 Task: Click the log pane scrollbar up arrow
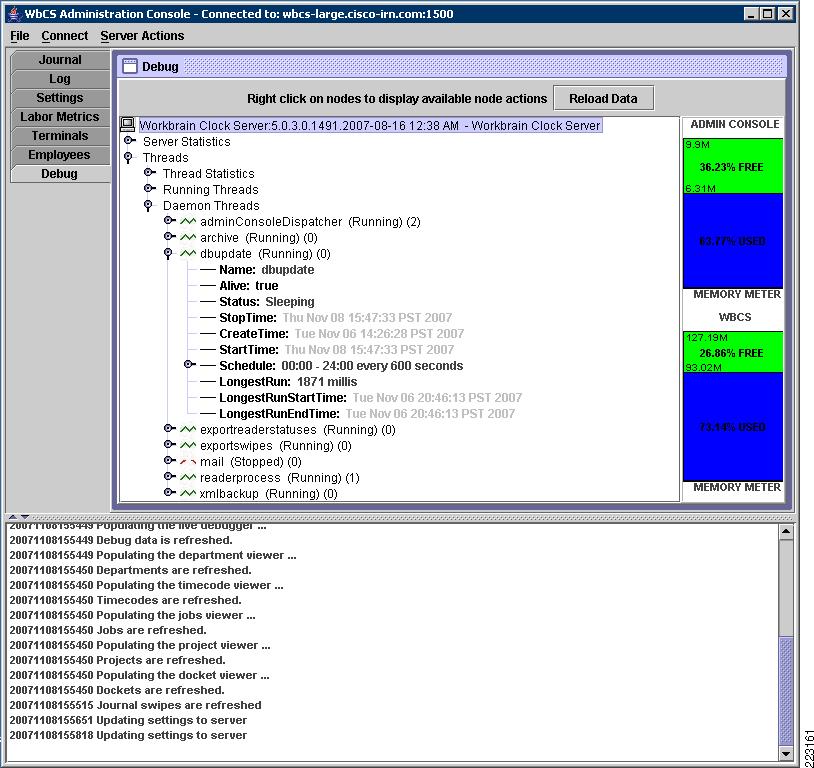[x=786, y=531]
